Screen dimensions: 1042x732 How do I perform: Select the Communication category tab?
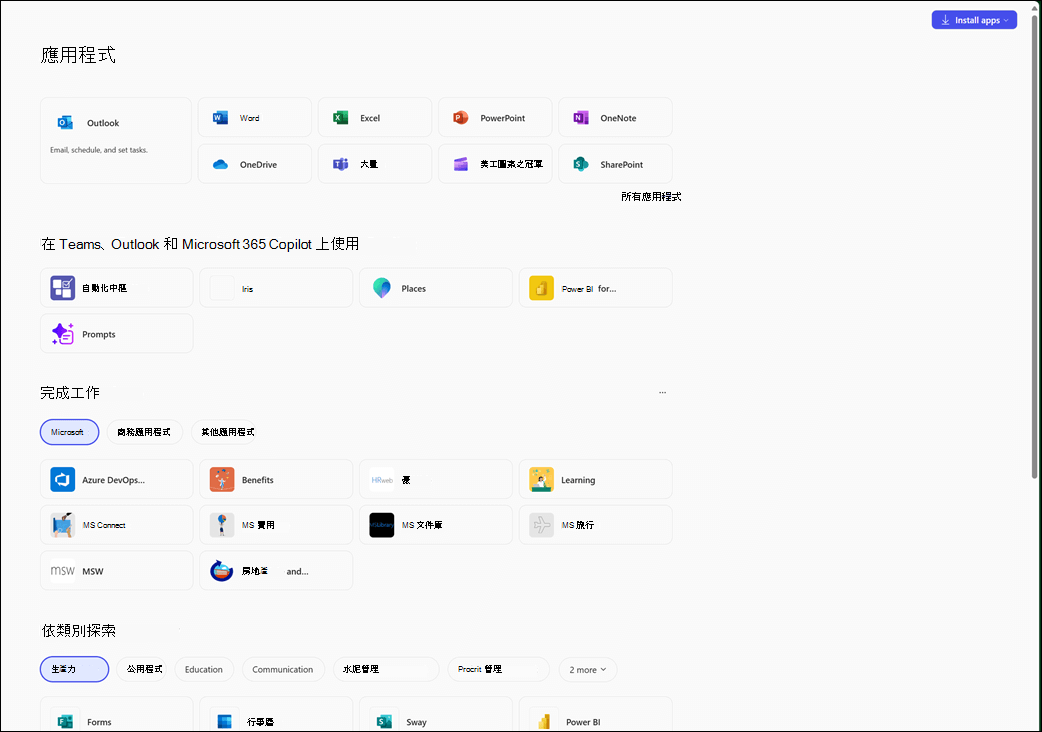pos(283,670)
